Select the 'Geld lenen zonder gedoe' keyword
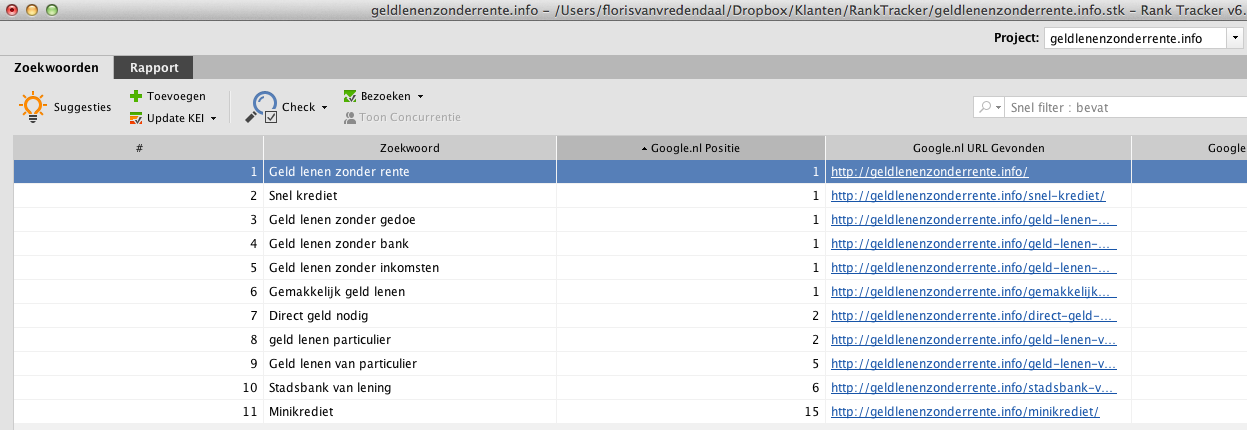 (x=342, y=220)
